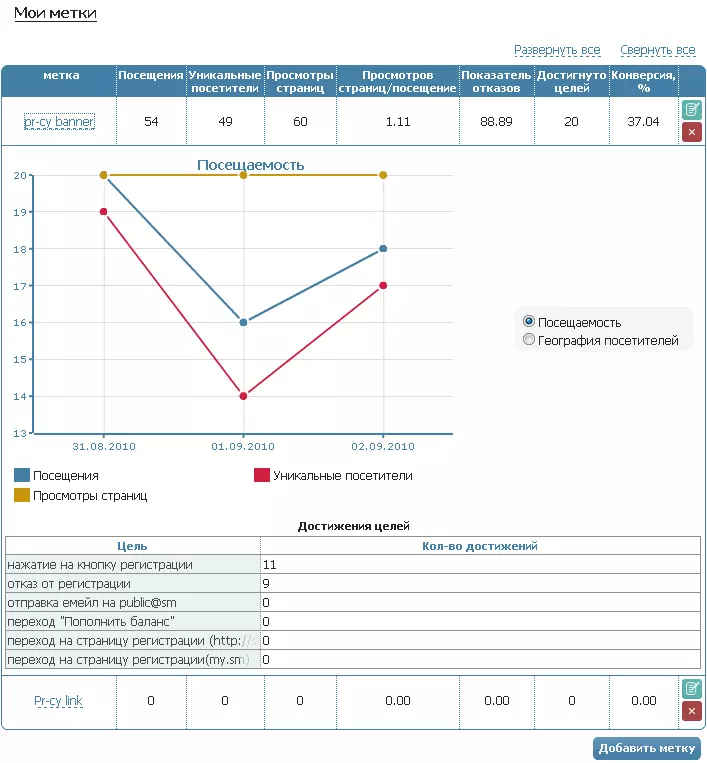The width and height of the screenshot is (707, 763).
Task: Open the Мои метки heading link
Action: 55,13
